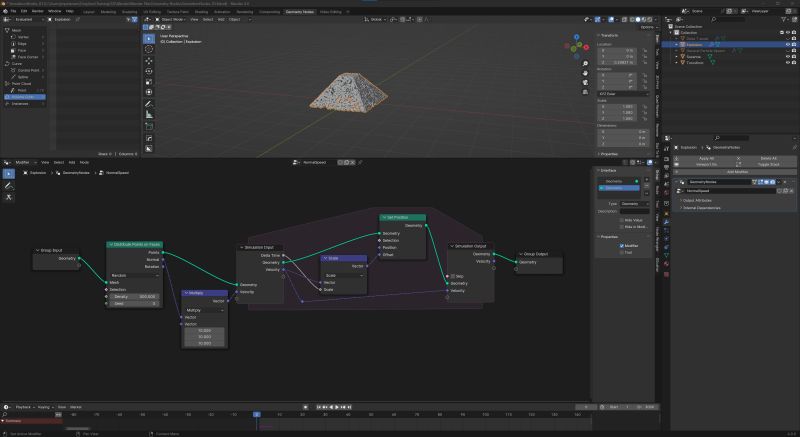Toggle the Tool checkbox in node Properties
This screenshot has width=800, height=437.
pyautogui.click(x=621, y=252)
